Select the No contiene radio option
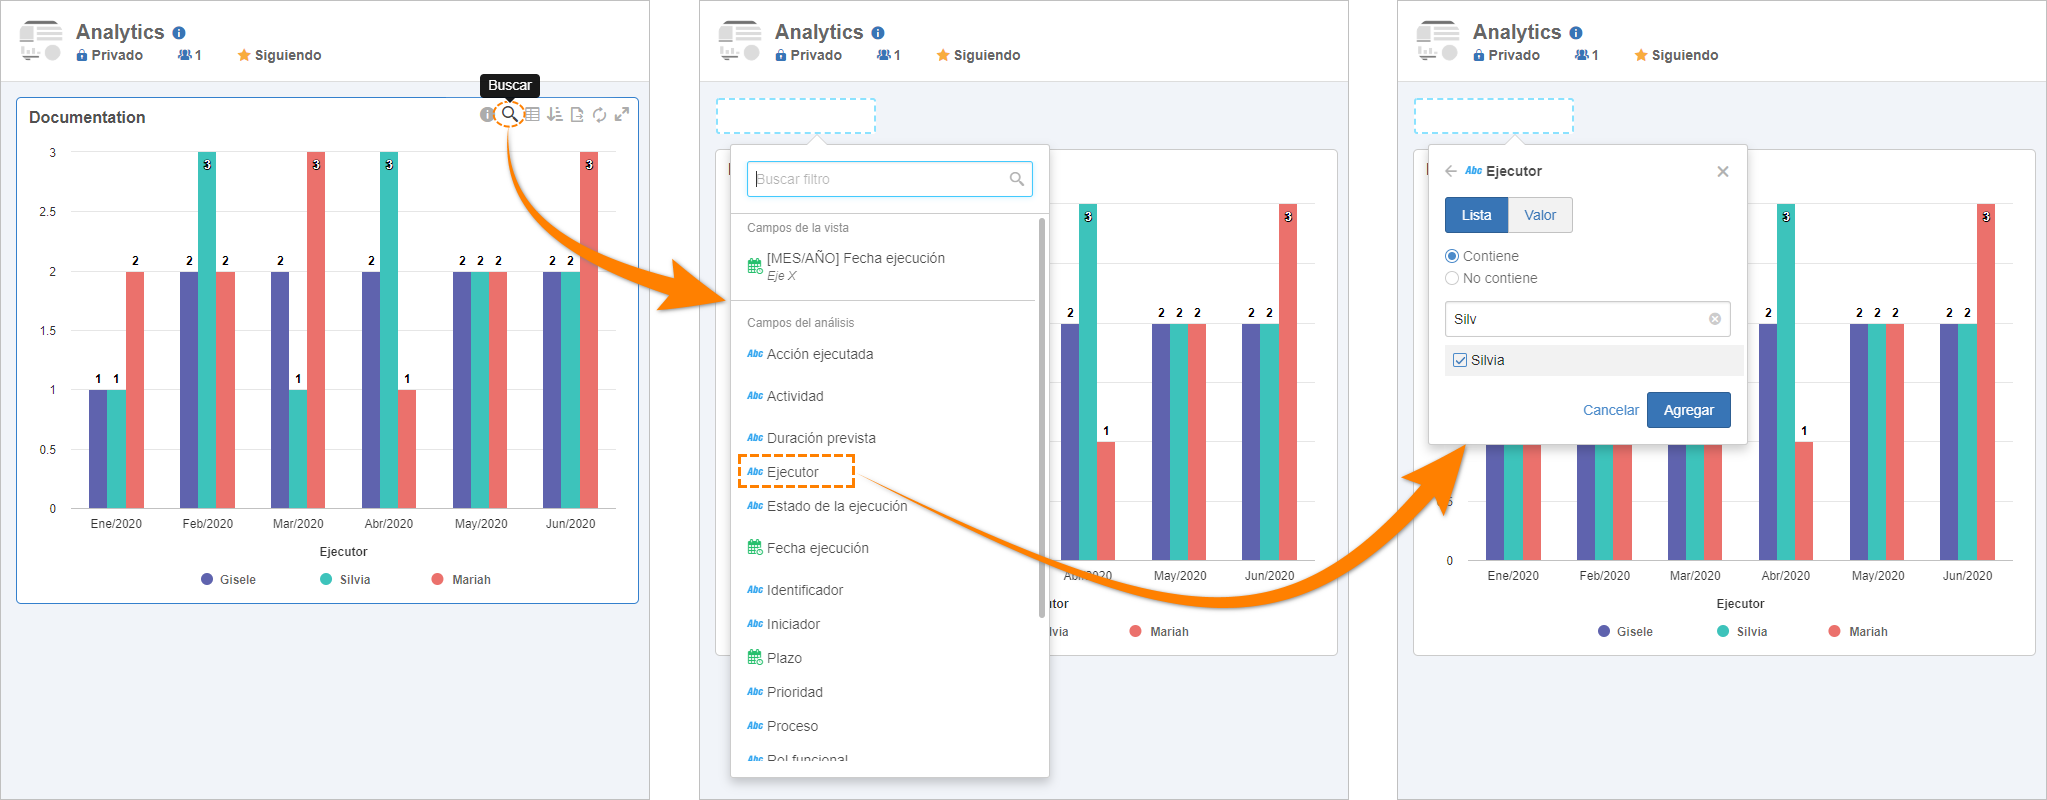 tap(1452, 278)
